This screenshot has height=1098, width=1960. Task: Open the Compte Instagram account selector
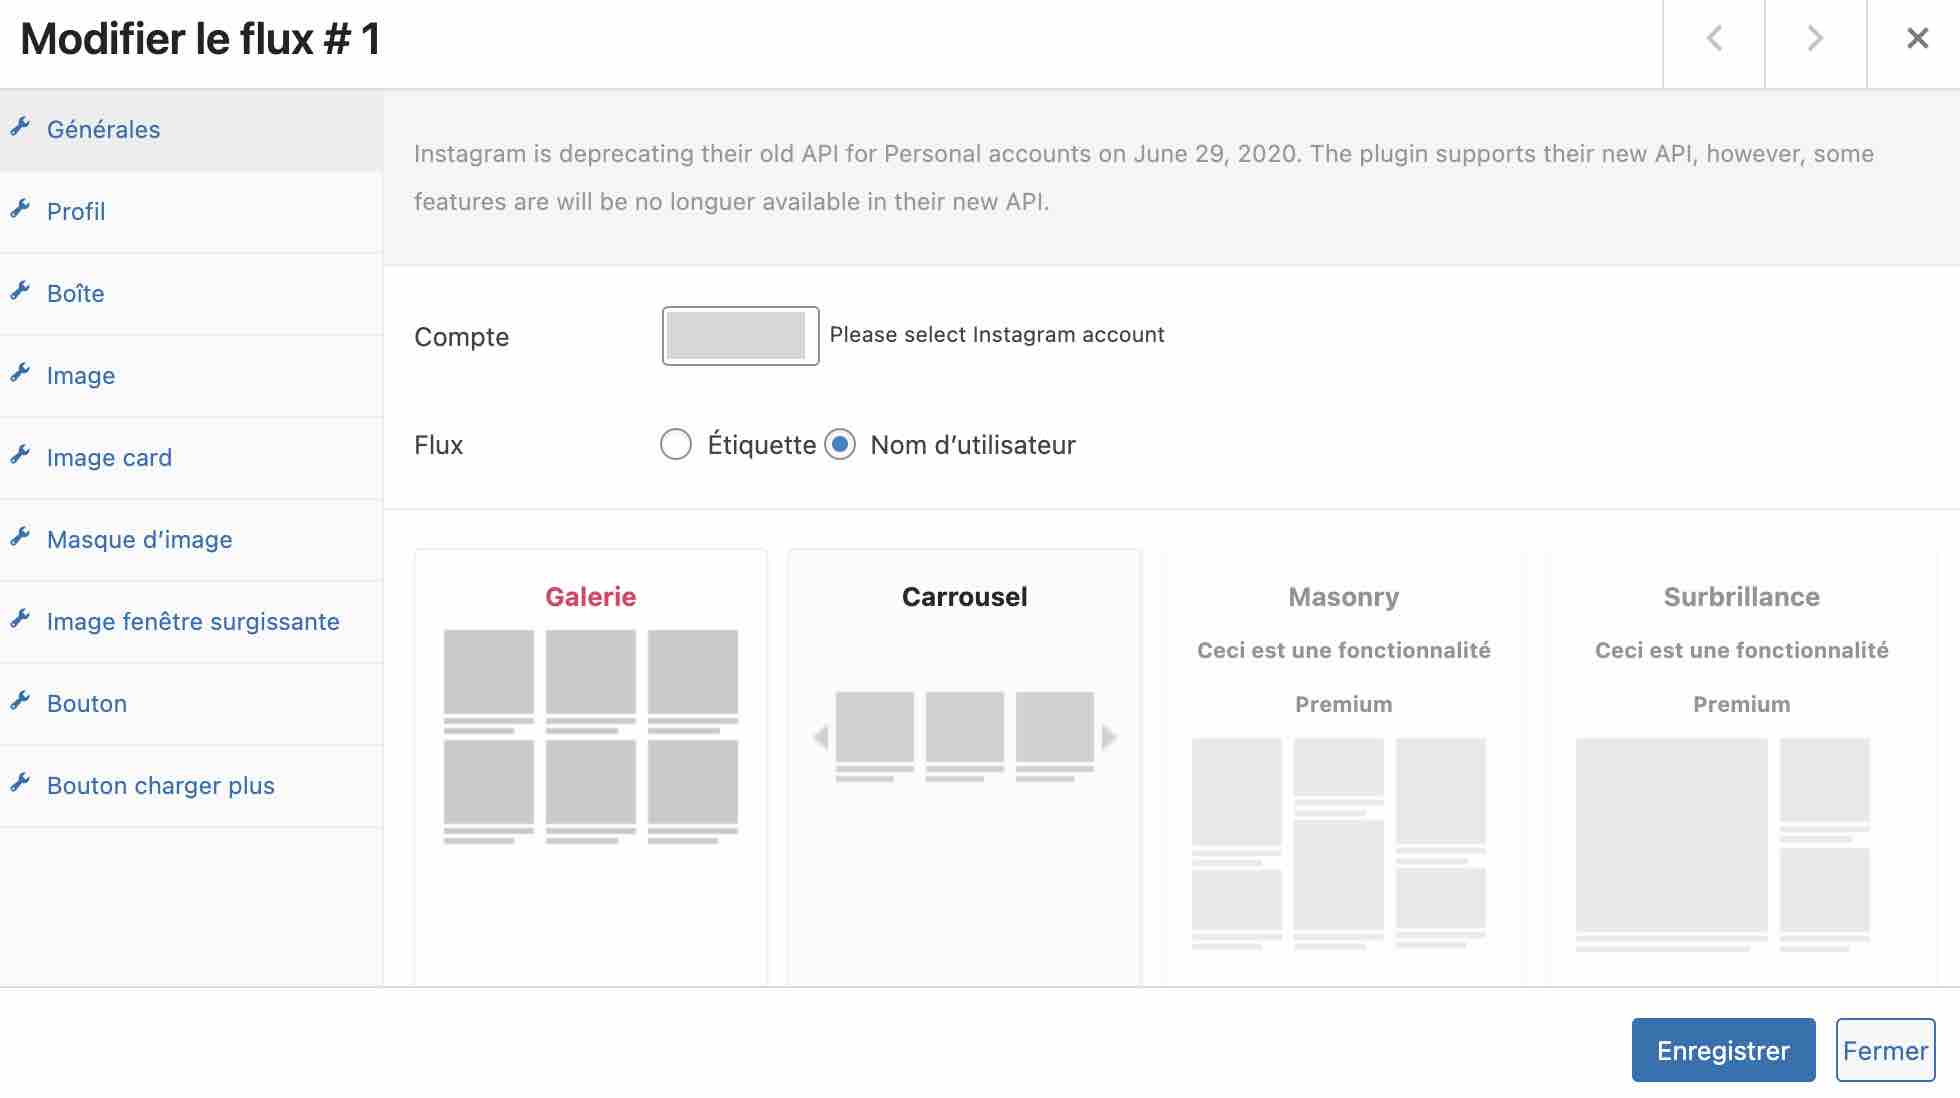[x=740, y=335]
